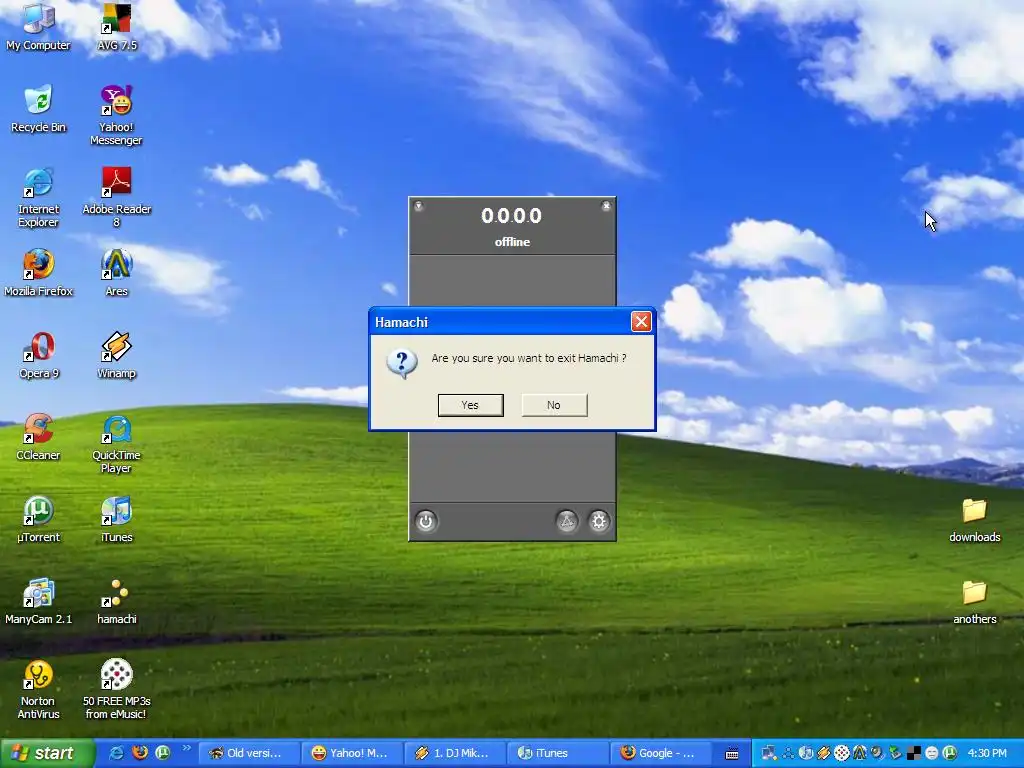Select Mozilla Firefox desktop shortcut
Screen dimensions: 1024x768
[39, 273]
